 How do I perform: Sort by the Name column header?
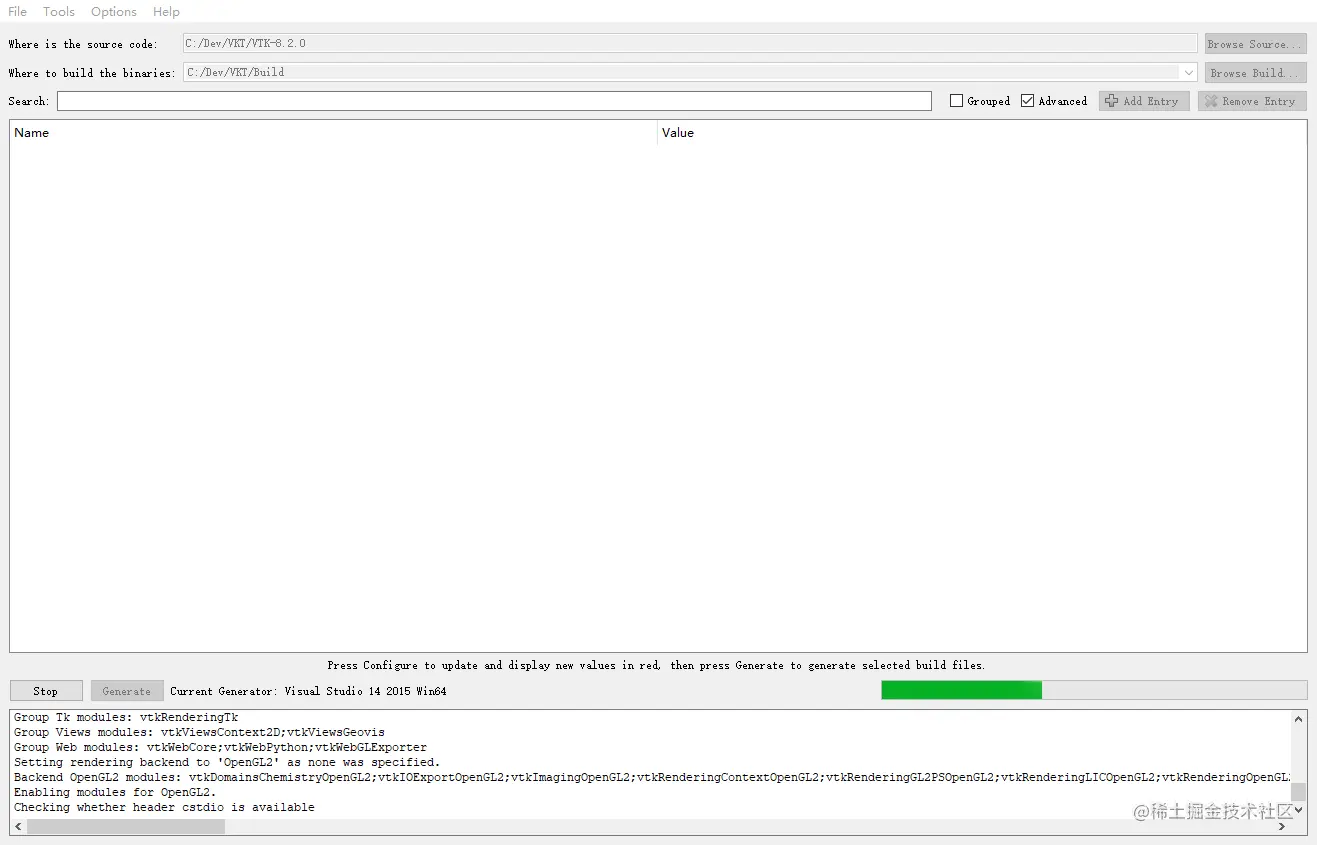(333, 132)
